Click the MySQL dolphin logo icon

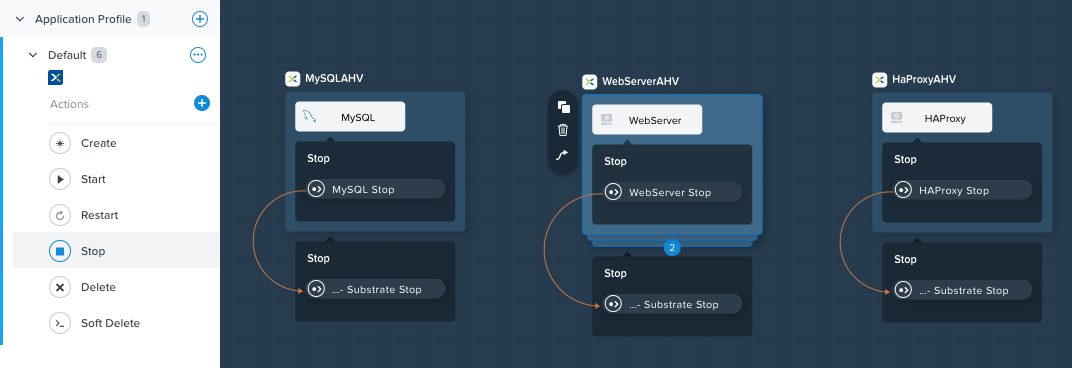coord(310,117)
